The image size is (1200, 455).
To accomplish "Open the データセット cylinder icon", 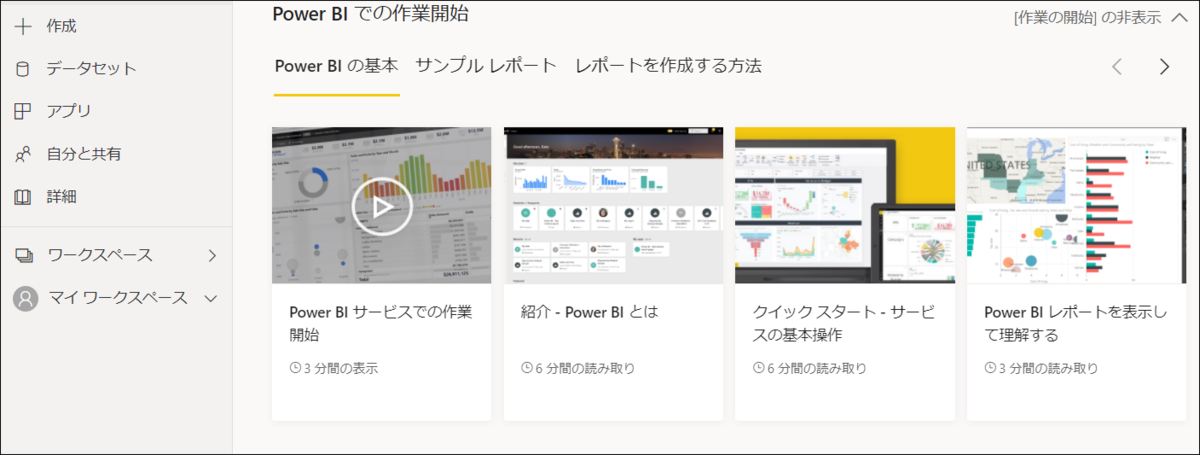I will click(x=23, y=69).
